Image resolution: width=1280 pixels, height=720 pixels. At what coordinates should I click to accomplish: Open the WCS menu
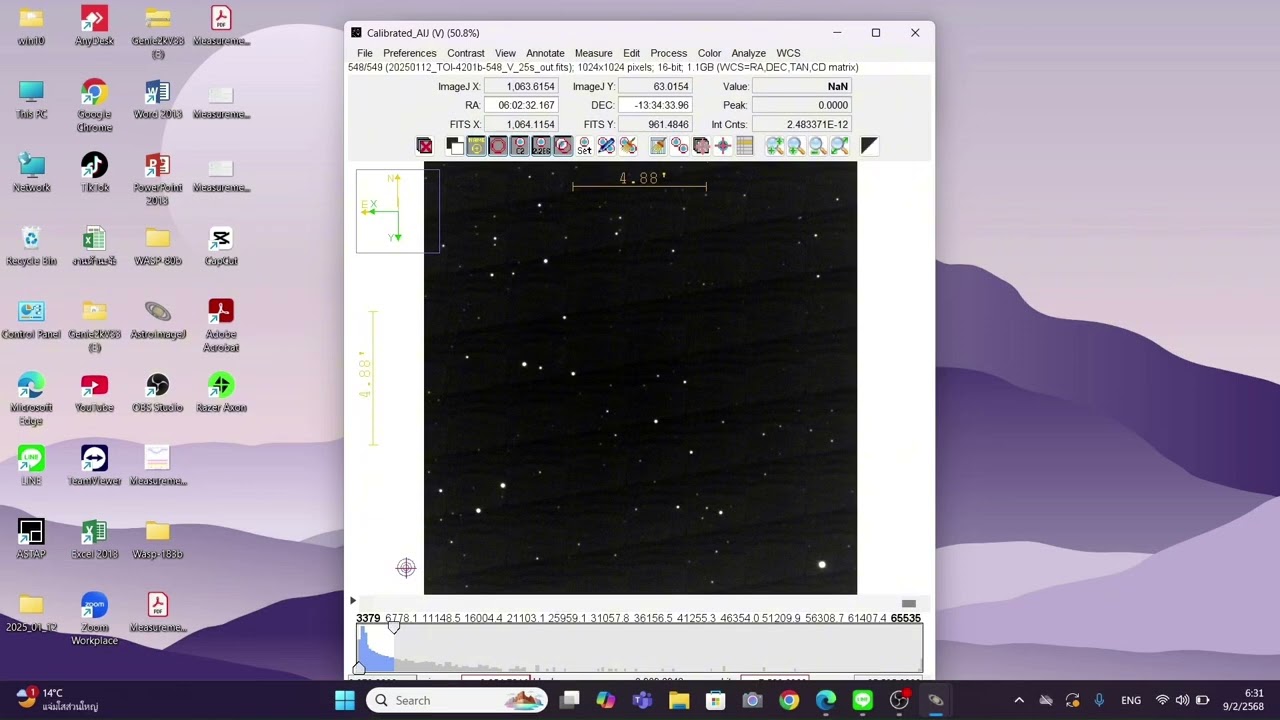[788, 53]
